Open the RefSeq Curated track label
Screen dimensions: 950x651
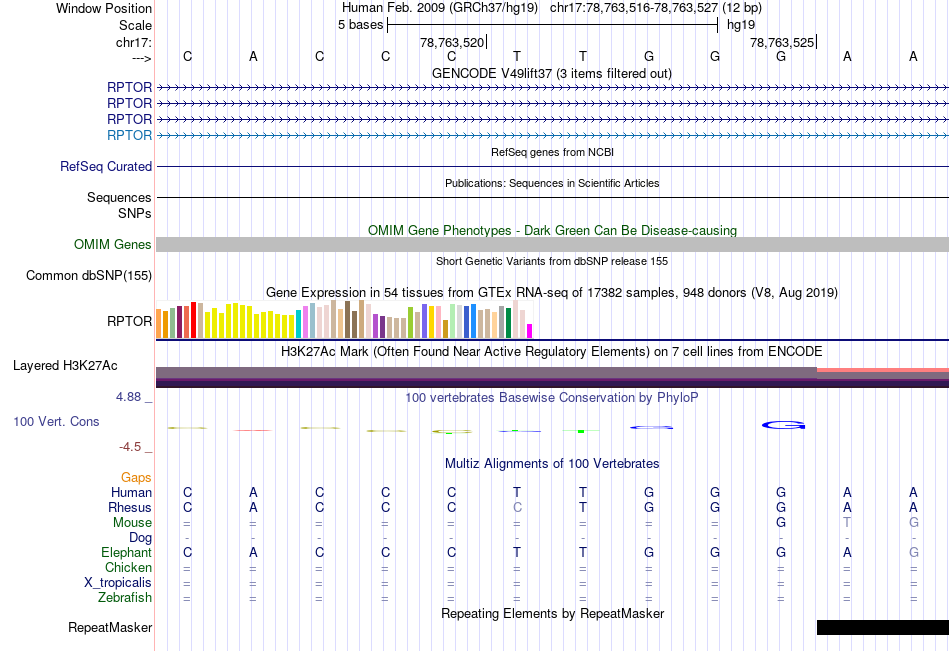point(106,166)
